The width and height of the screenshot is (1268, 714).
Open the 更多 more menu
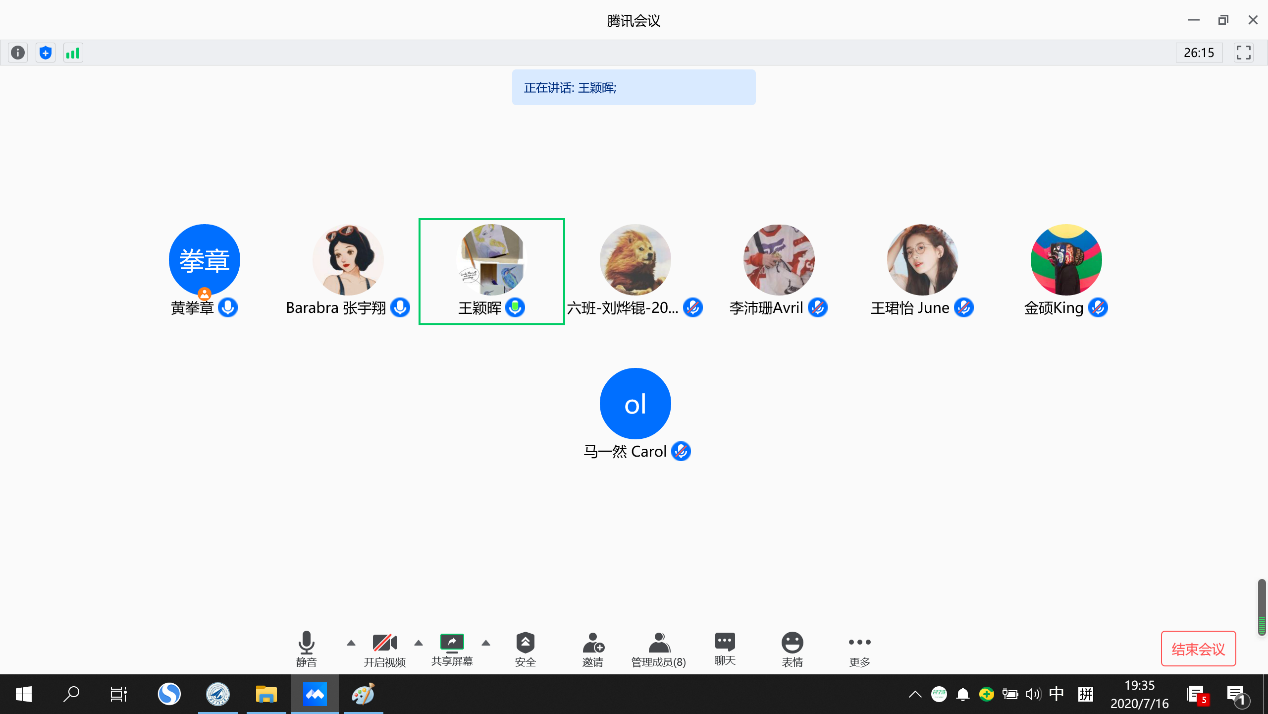(859, 648)
